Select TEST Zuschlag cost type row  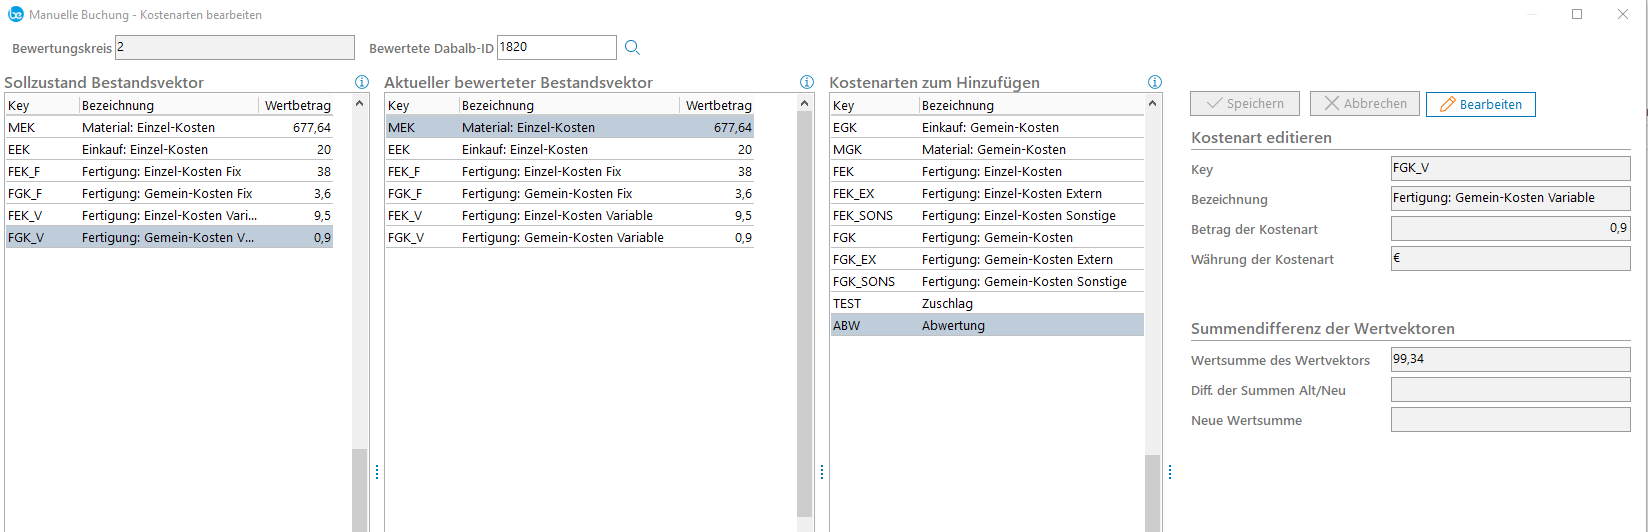click(x=986, y=303)
